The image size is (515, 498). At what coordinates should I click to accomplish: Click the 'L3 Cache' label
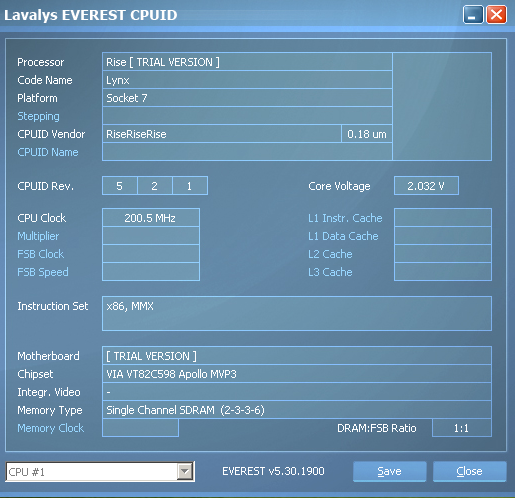pyautogui.click(x=330, y=272)
